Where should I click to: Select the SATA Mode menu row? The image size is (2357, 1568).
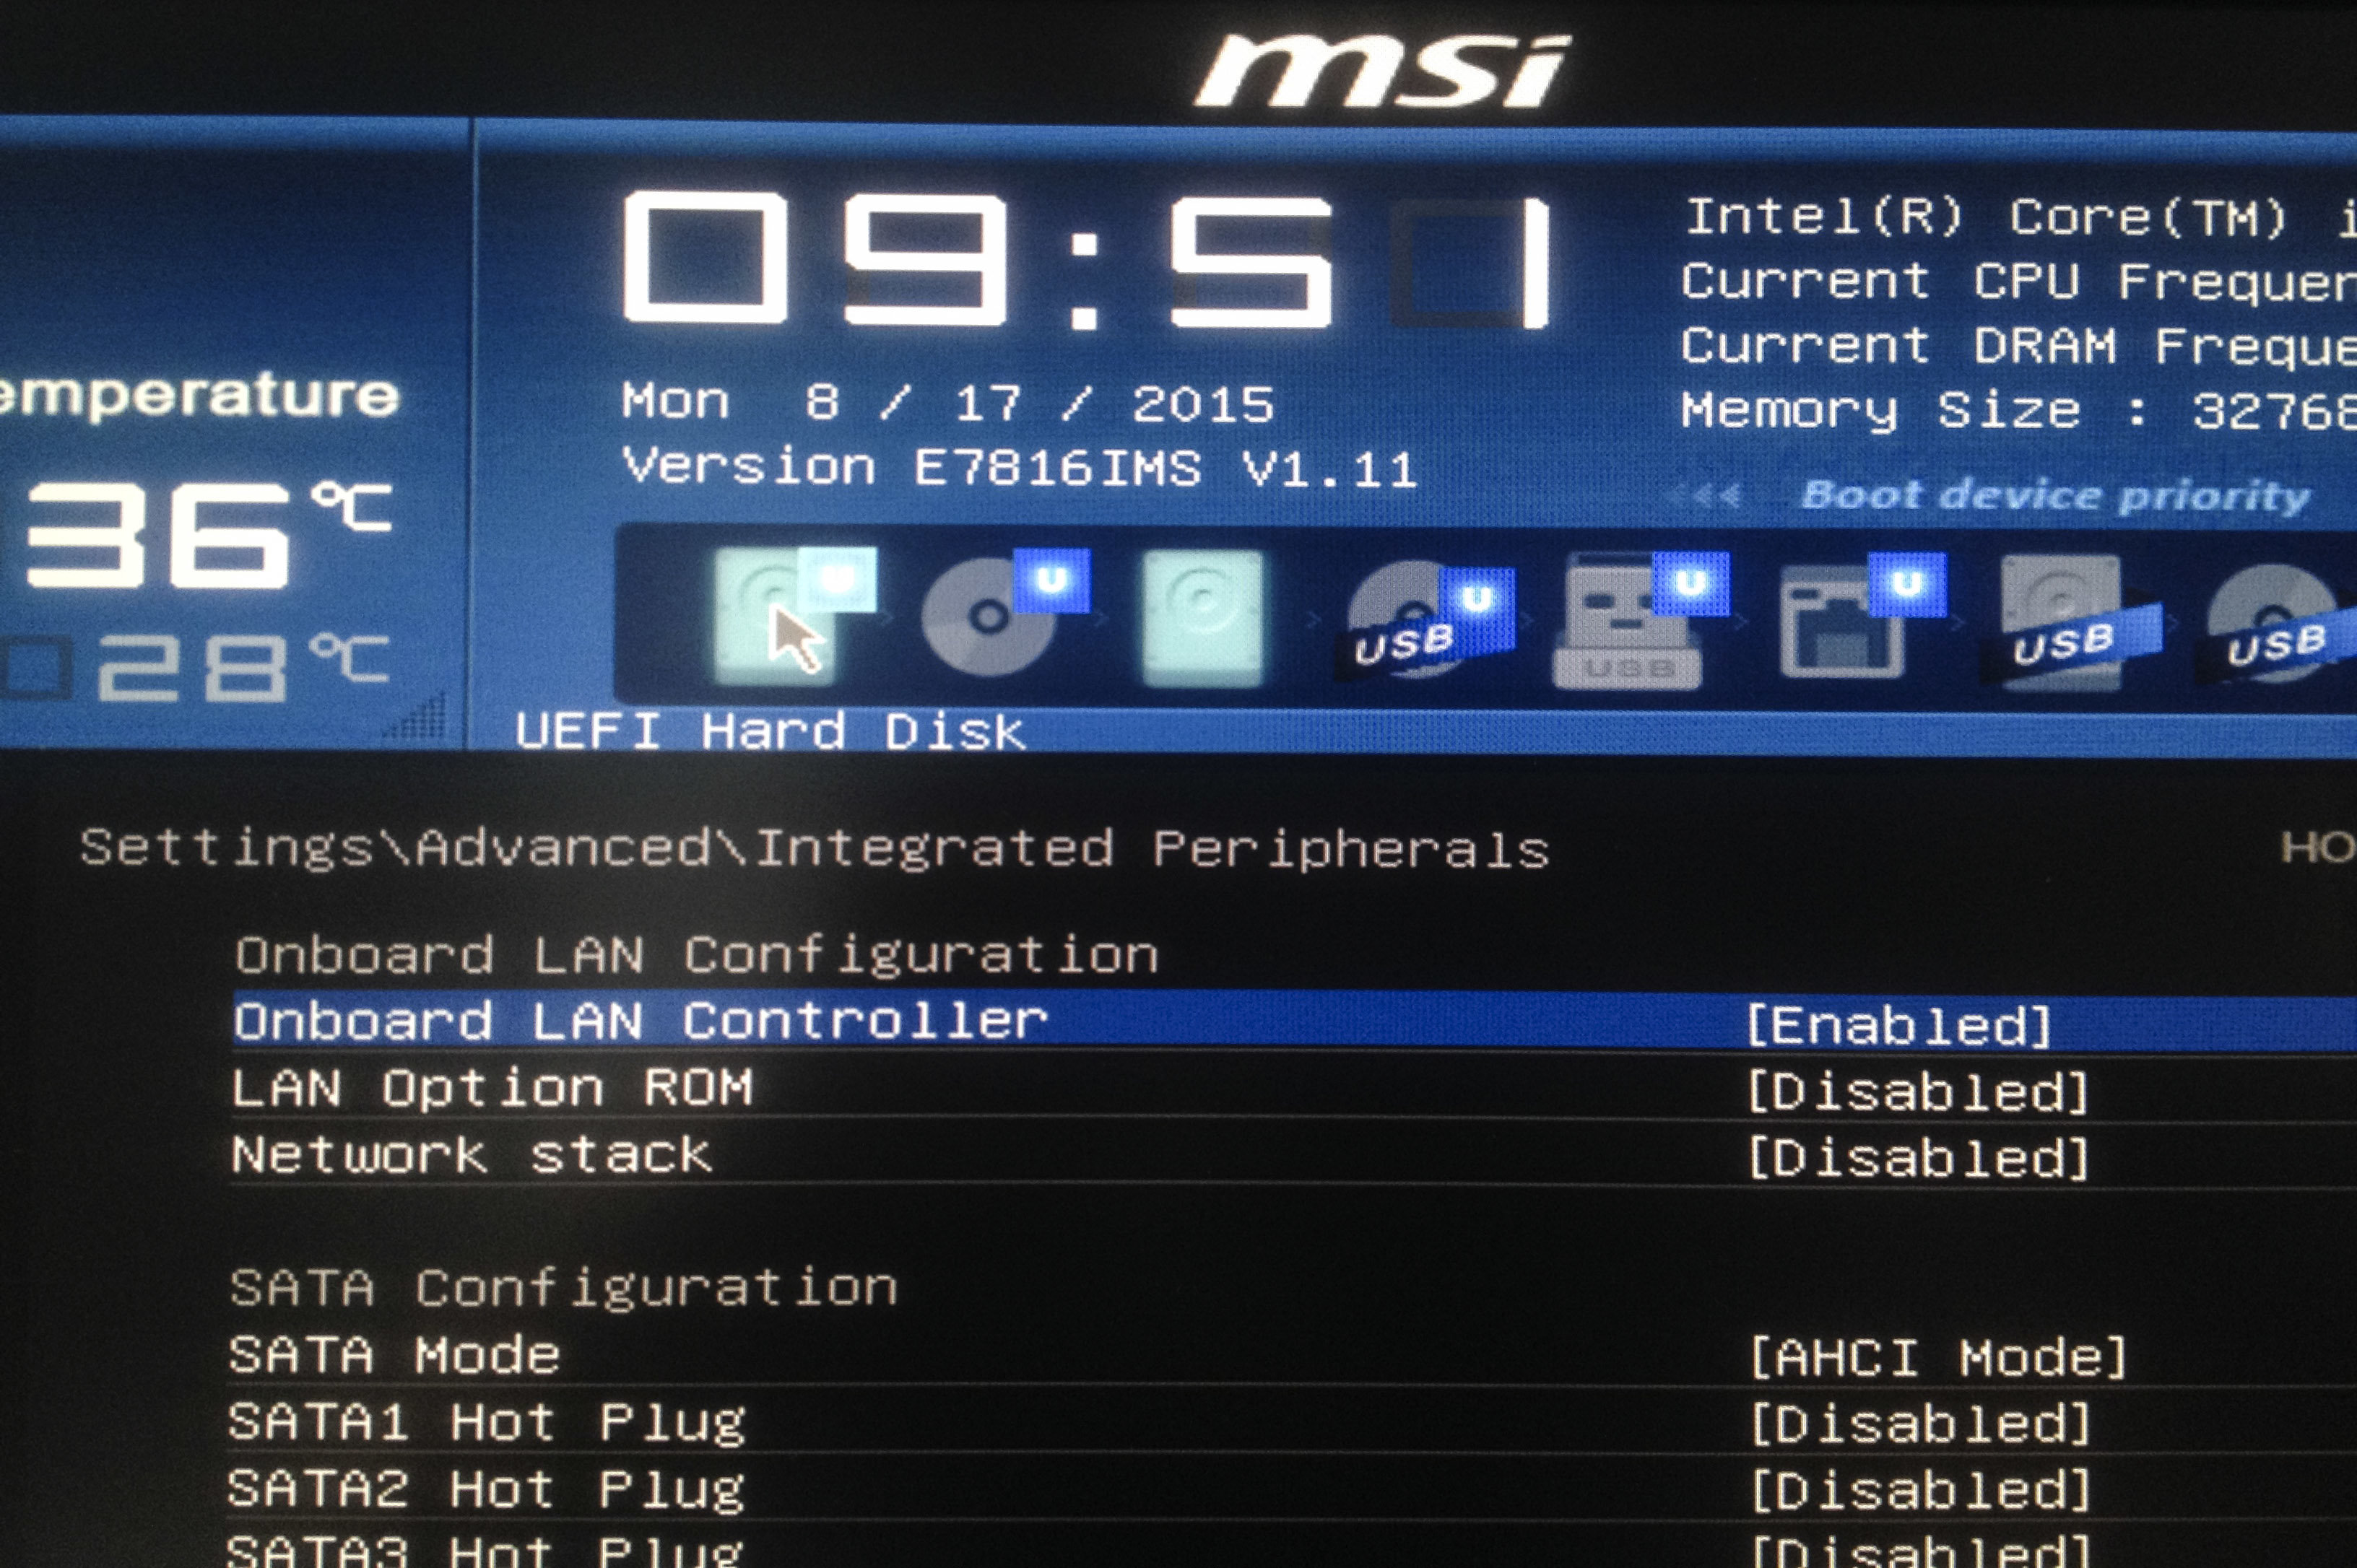click(394, 1356)
